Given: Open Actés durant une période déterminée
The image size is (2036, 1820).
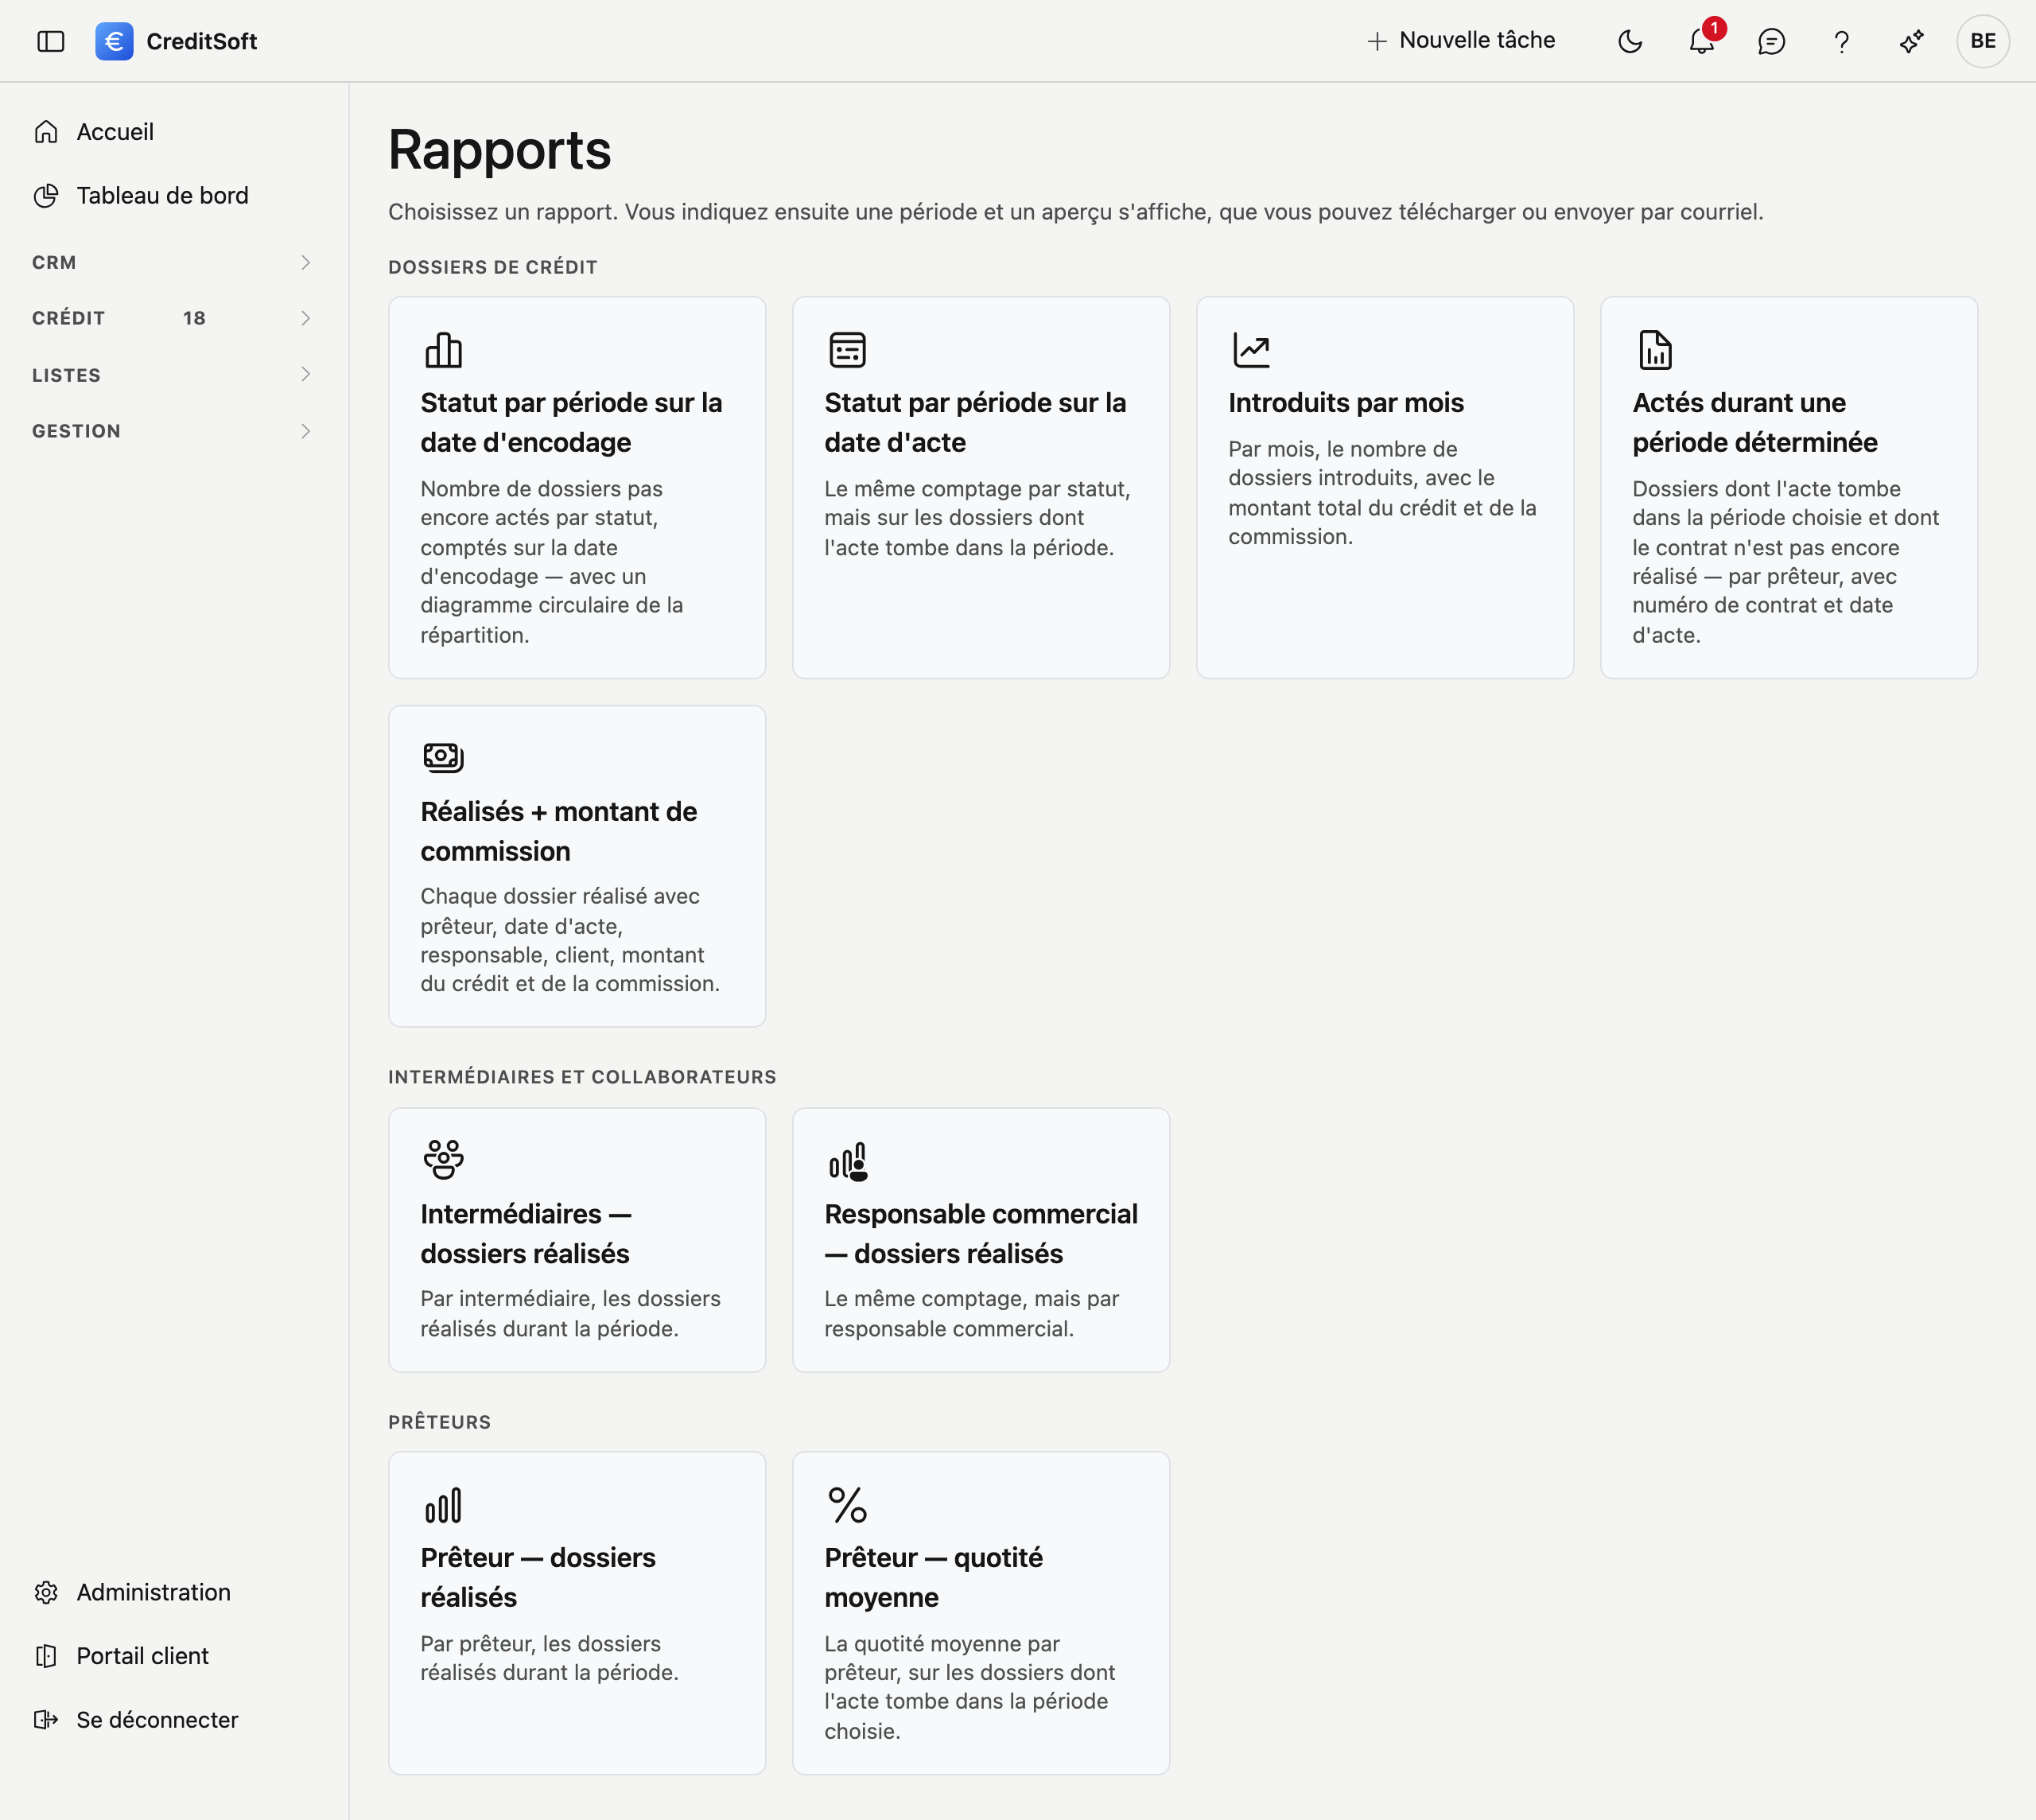Looking at the screenshot, I should click(1789, 488).
